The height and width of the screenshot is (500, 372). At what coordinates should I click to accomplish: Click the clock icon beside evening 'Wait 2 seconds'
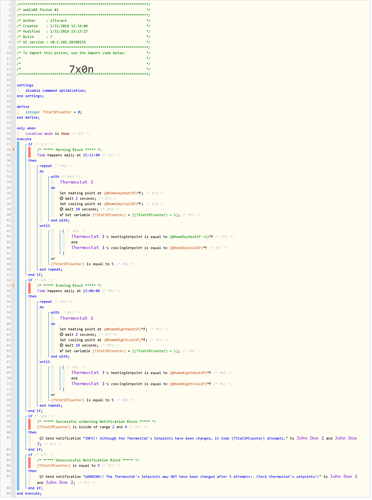click(x=62, y=335)
